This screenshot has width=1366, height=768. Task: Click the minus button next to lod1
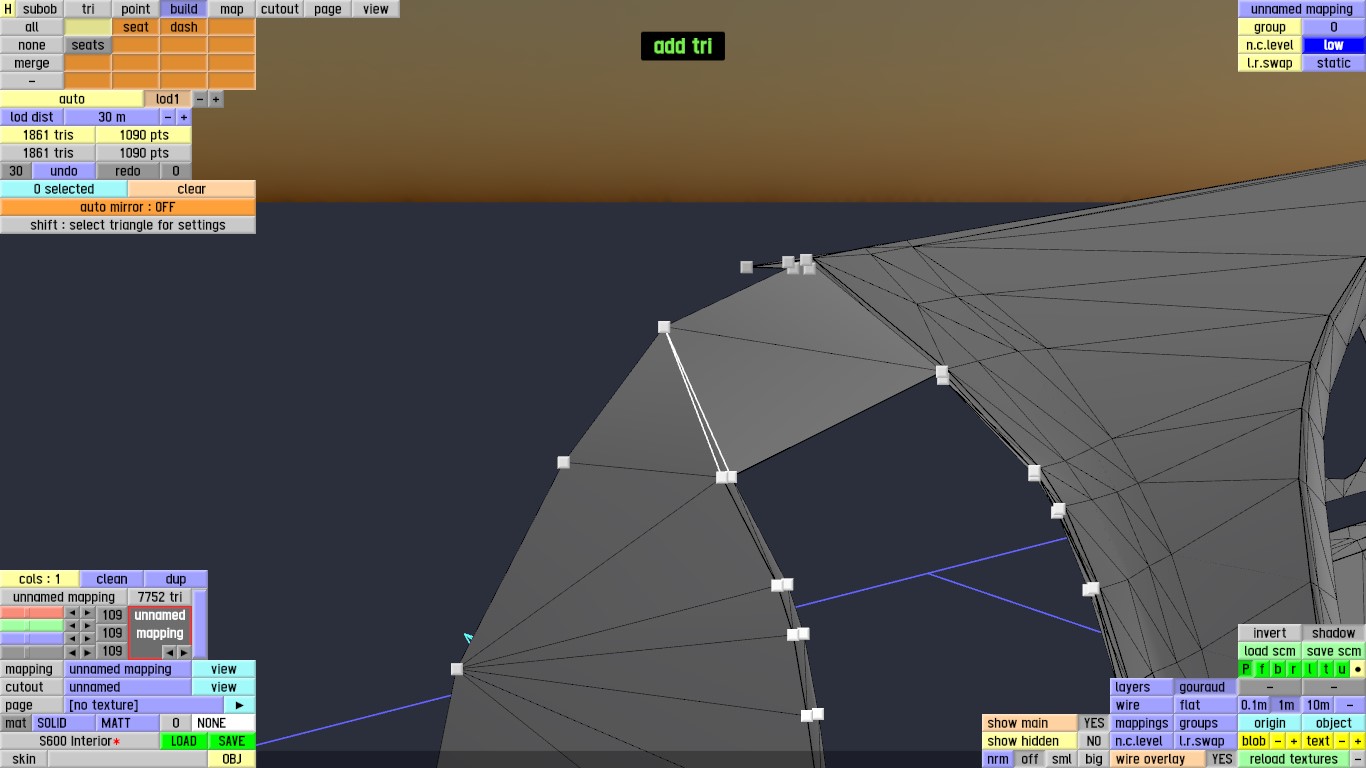pyautogui.click(x=200, y=99)
